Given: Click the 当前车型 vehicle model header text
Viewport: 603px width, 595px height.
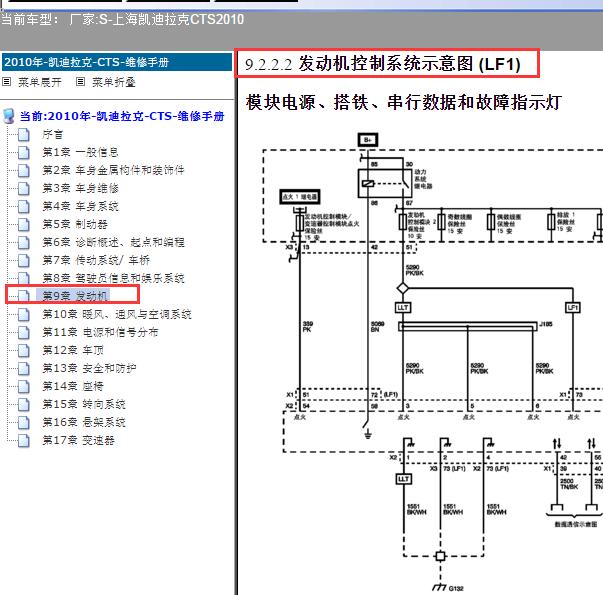Looking at the screenshot, I should click(122, 19).
